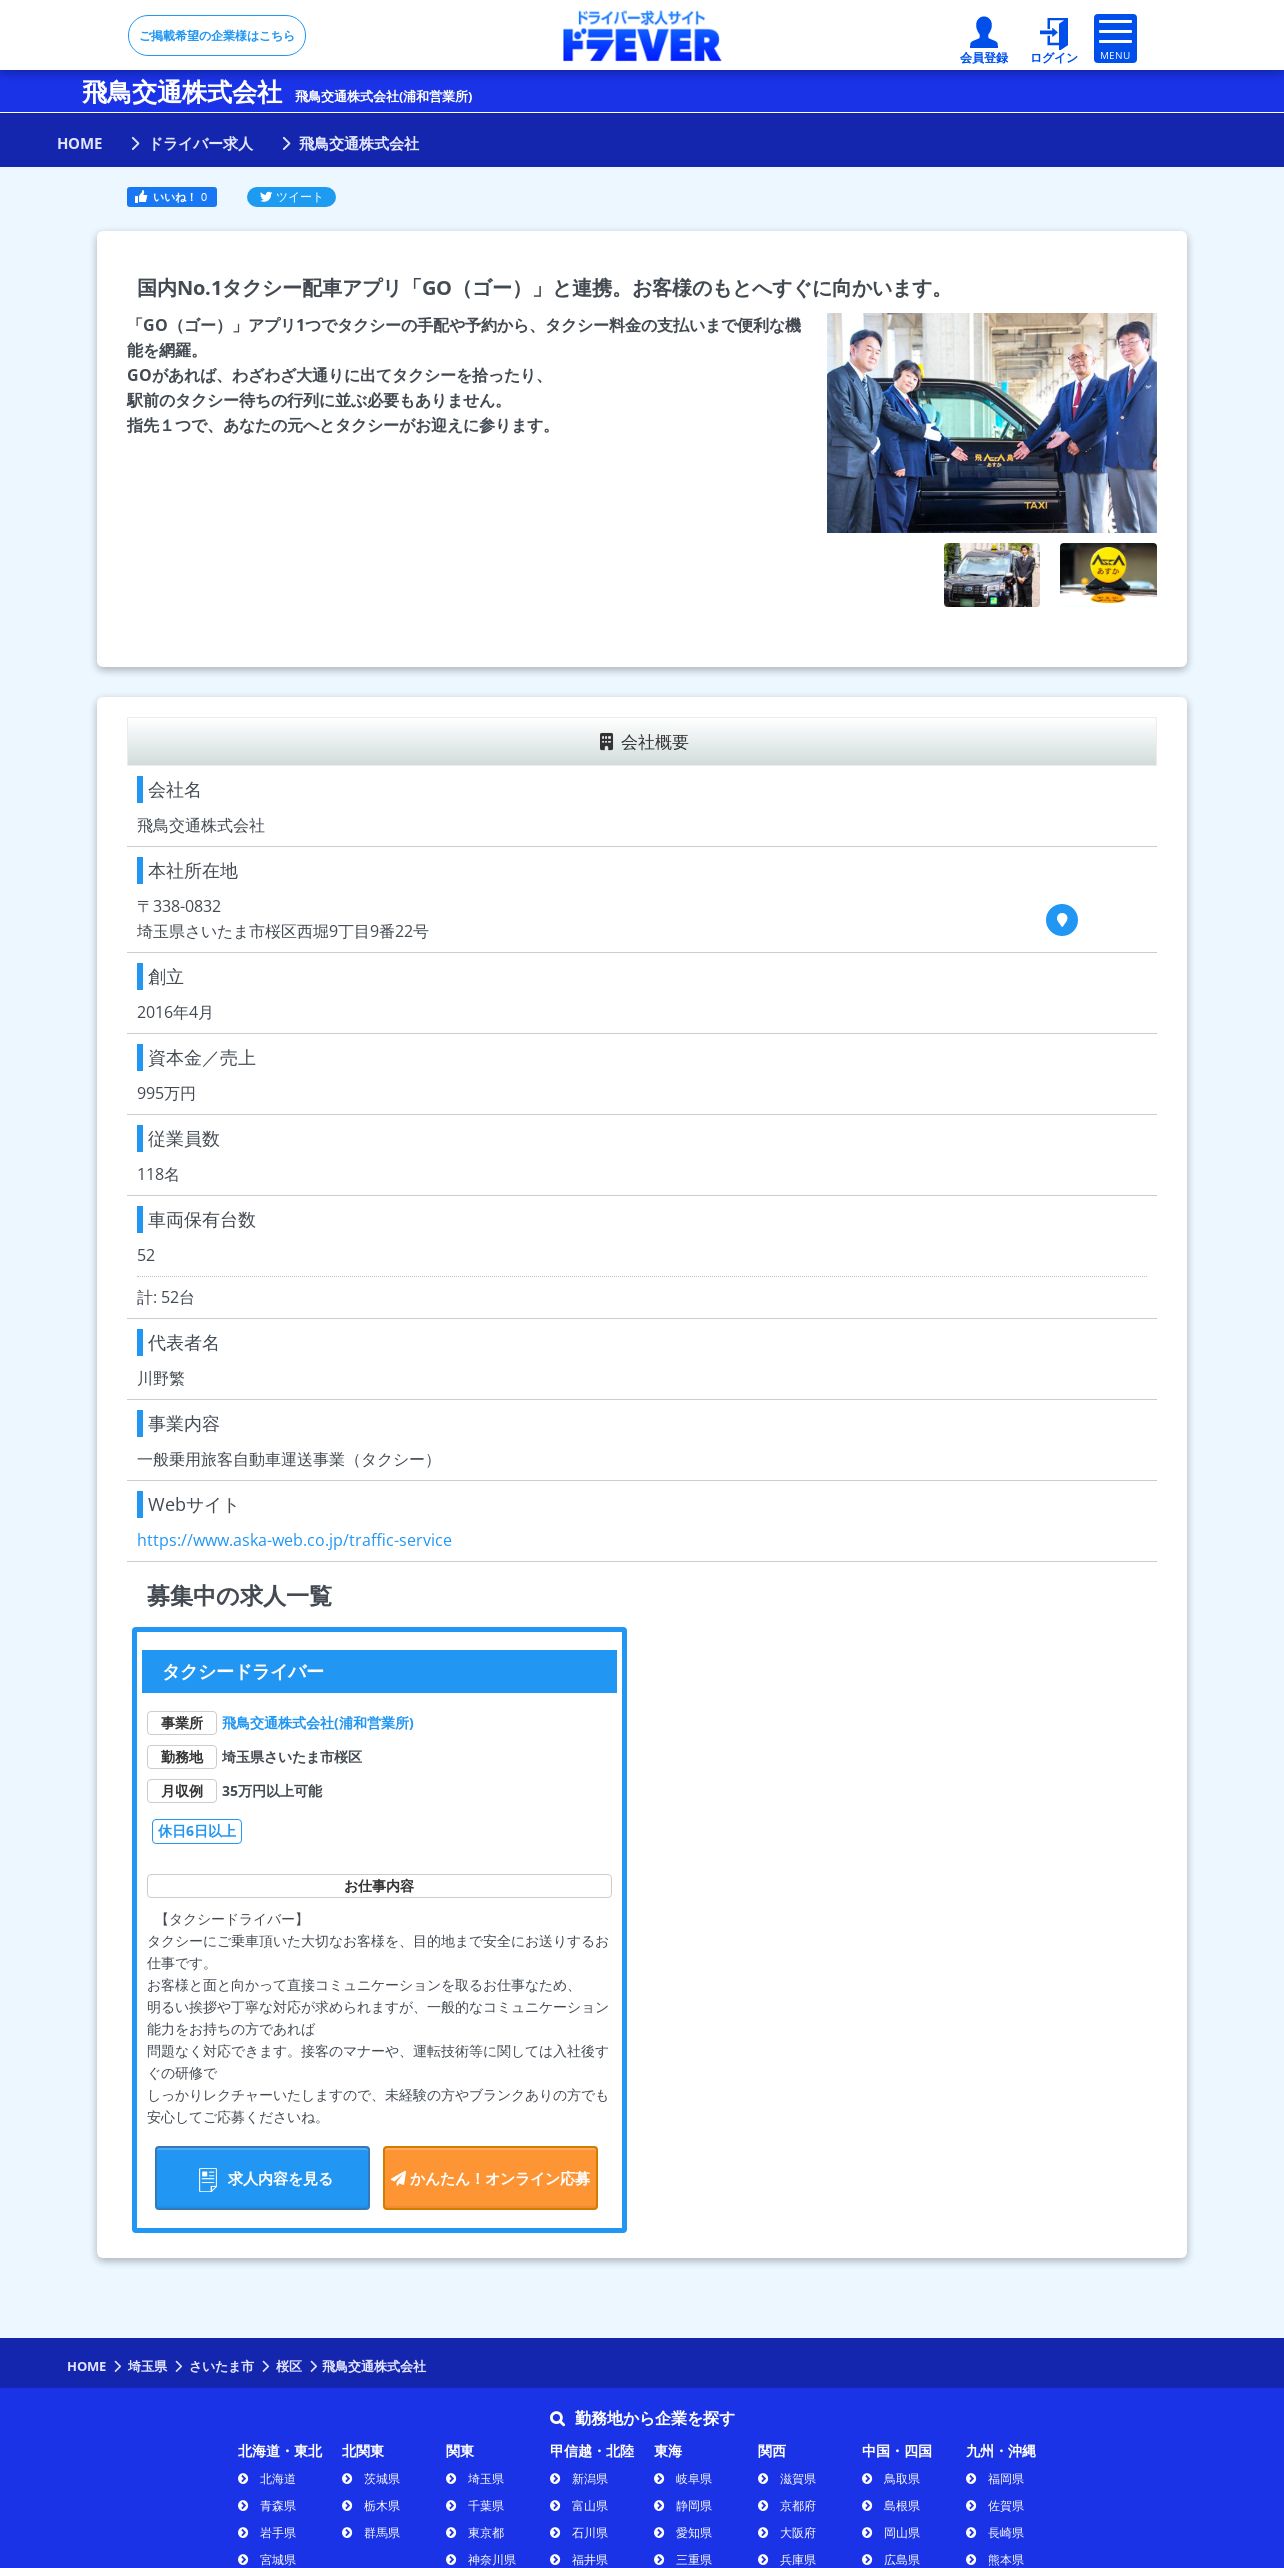Click the 群馬県 prefecture link
Image resolution: width=1284 pixels, height=2568 pixels.
point(382,2533)
